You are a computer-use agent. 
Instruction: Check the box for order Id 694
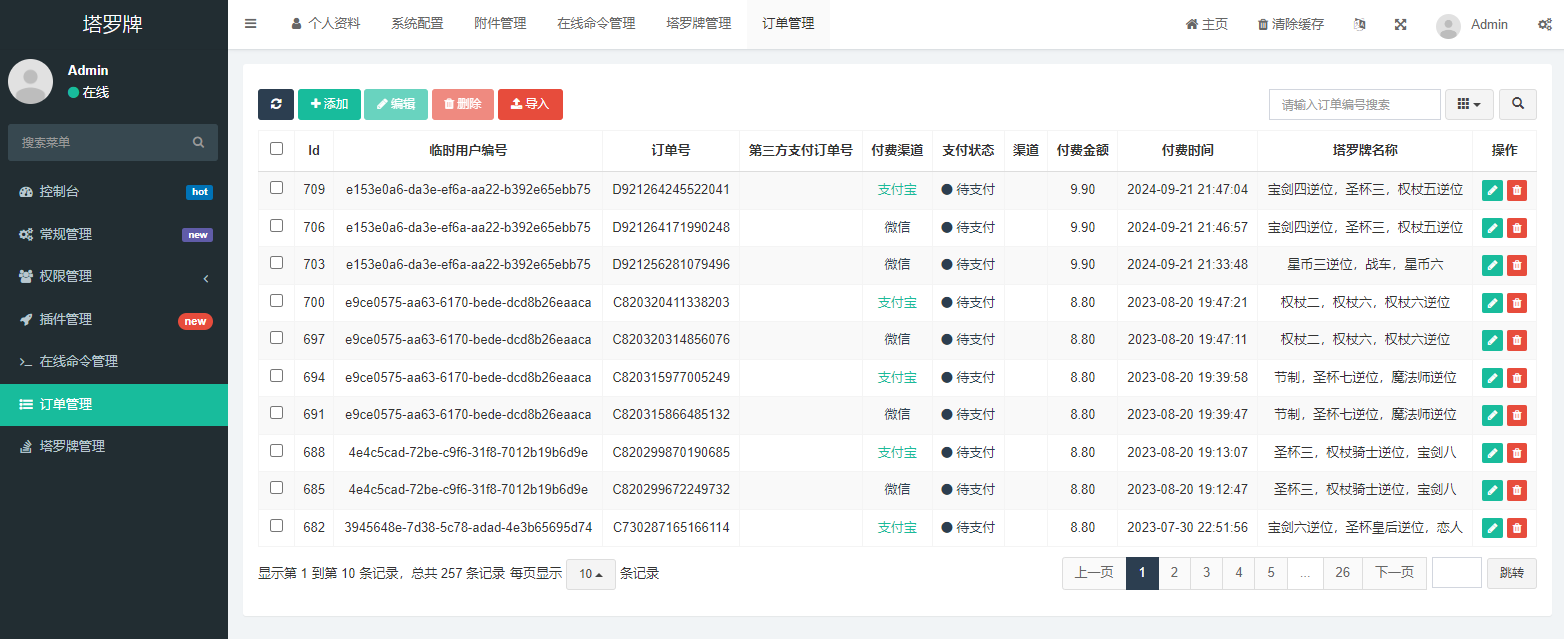click(x=277, y=375)
